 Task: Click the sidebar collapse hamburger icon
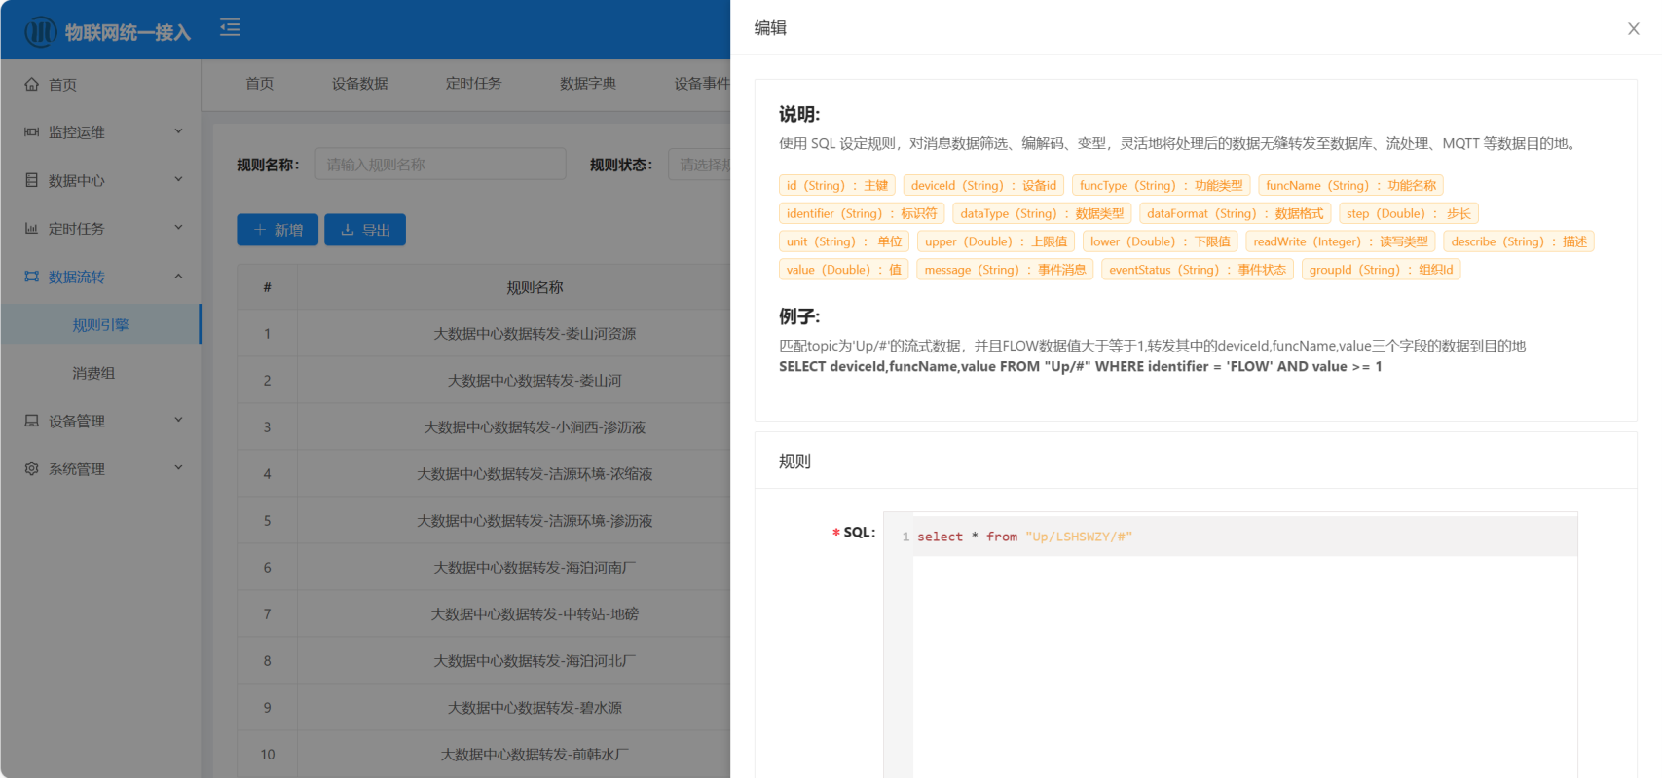[230, 27]
